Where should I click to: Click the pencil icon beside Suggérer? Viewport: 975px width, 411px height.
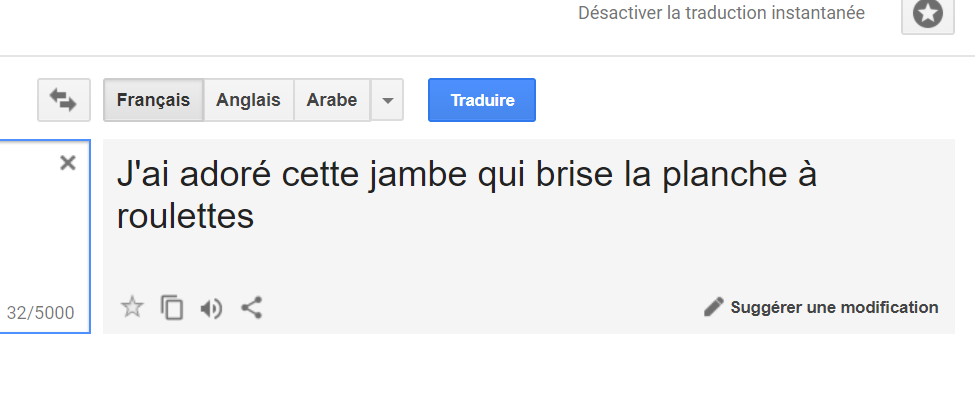click(714, 307)
